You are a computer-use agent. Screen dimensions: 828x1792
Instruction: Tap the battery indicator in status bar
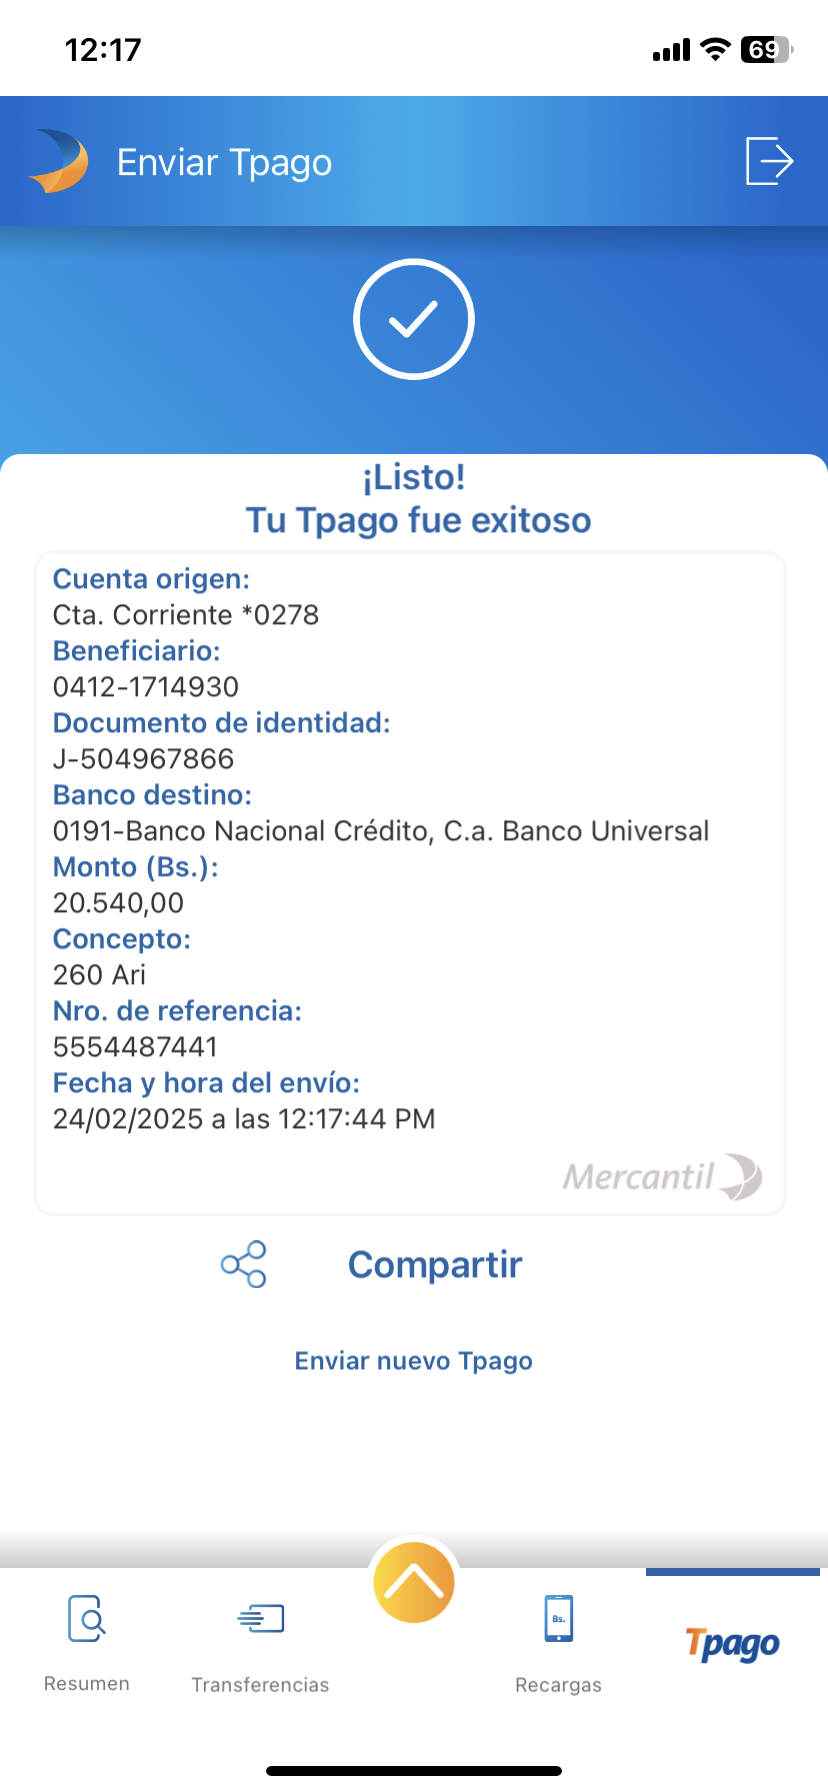765,50
